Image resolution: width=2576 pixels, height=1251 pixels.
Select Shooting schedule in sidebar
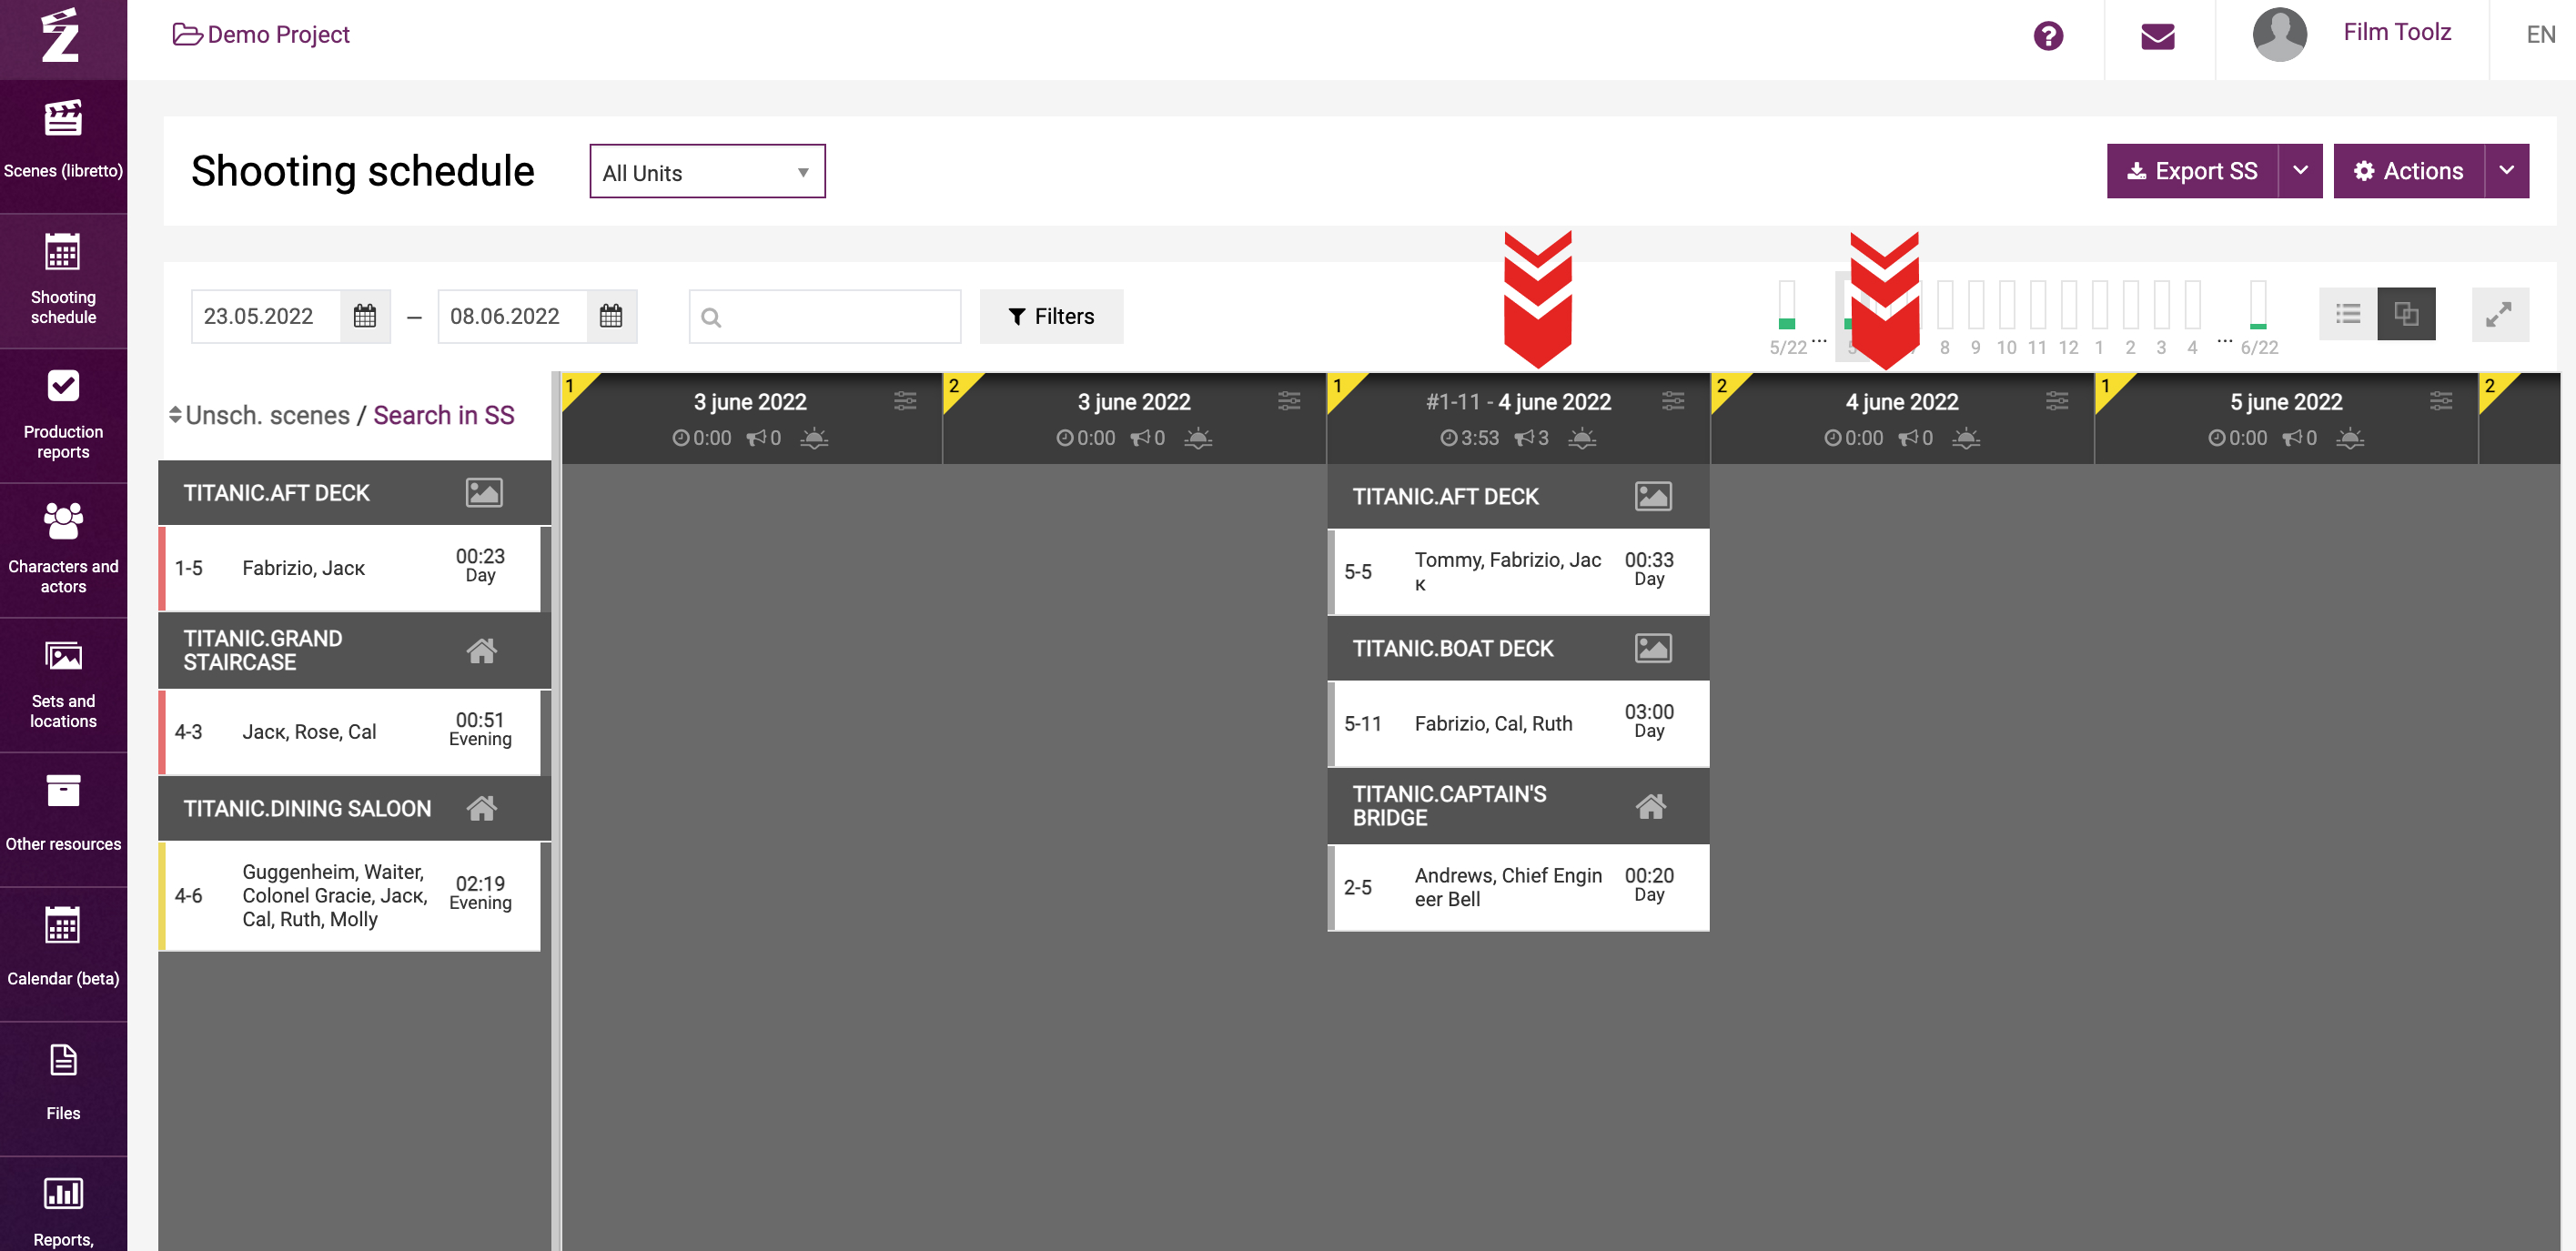63,280
